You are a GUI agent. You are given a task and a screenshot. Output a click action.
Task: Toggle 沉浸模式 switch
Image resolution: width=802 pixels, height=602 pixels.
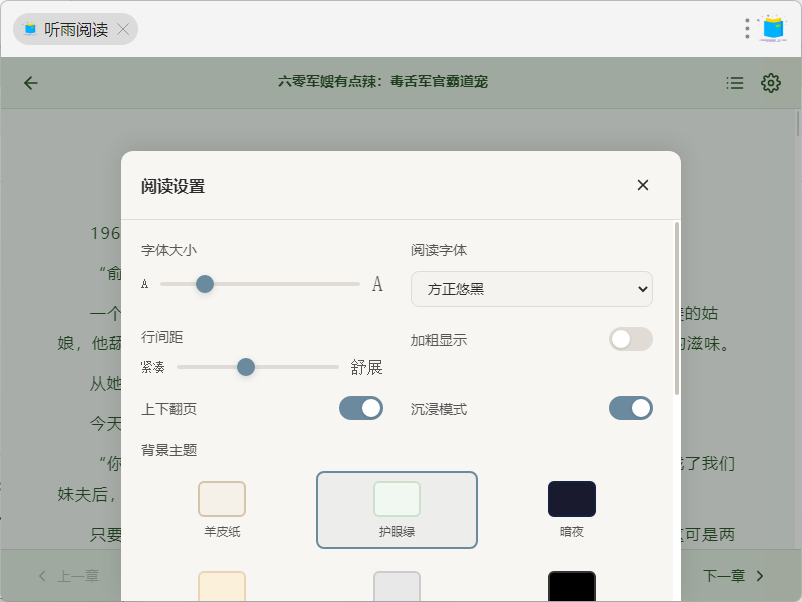coord(631,408)
